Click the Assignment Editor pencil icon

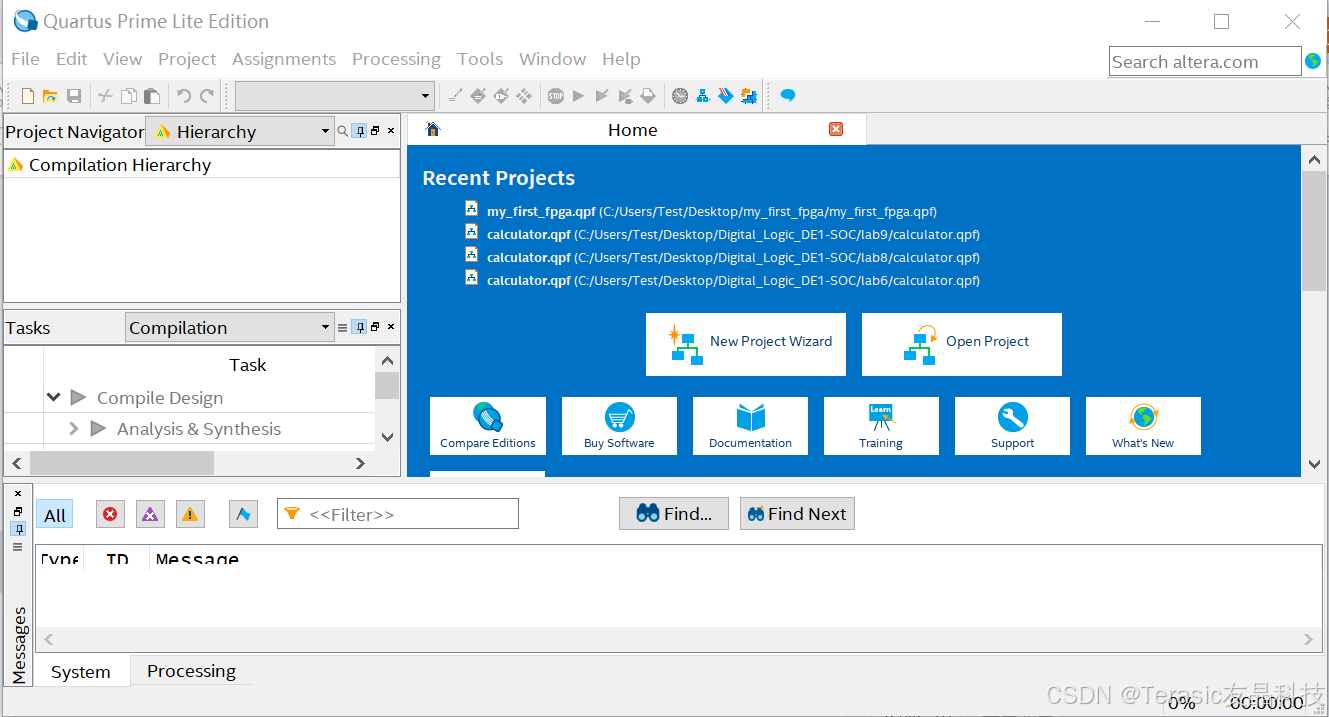tap(455, 96)
